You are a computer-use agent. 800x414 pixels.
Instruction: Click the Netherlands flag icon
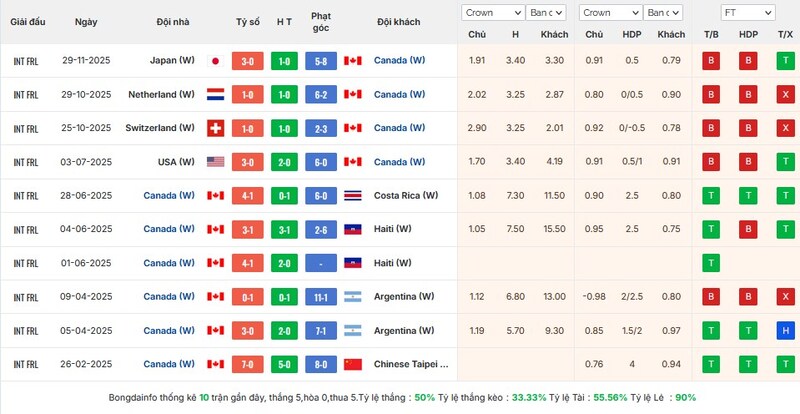214,94
